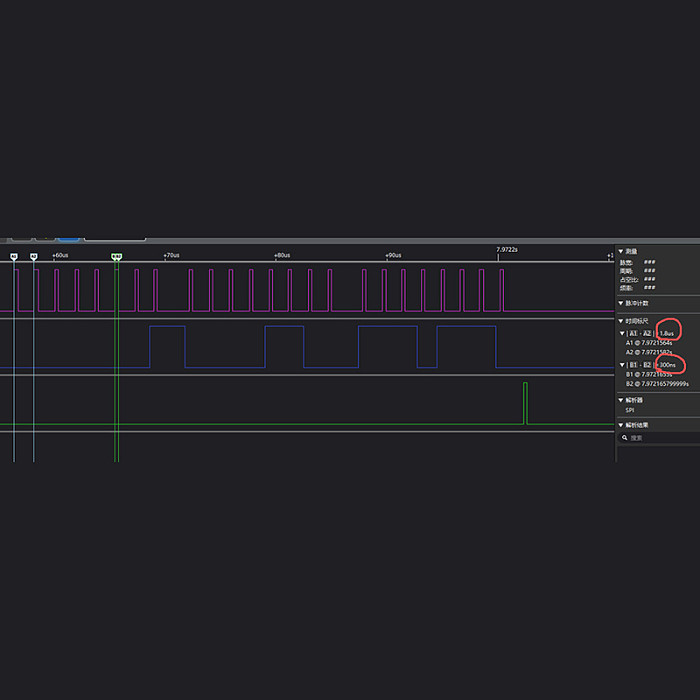The image size is (700, 700).
Task: Click the single green pulse on the bottom channel
Action: point(525,403)
